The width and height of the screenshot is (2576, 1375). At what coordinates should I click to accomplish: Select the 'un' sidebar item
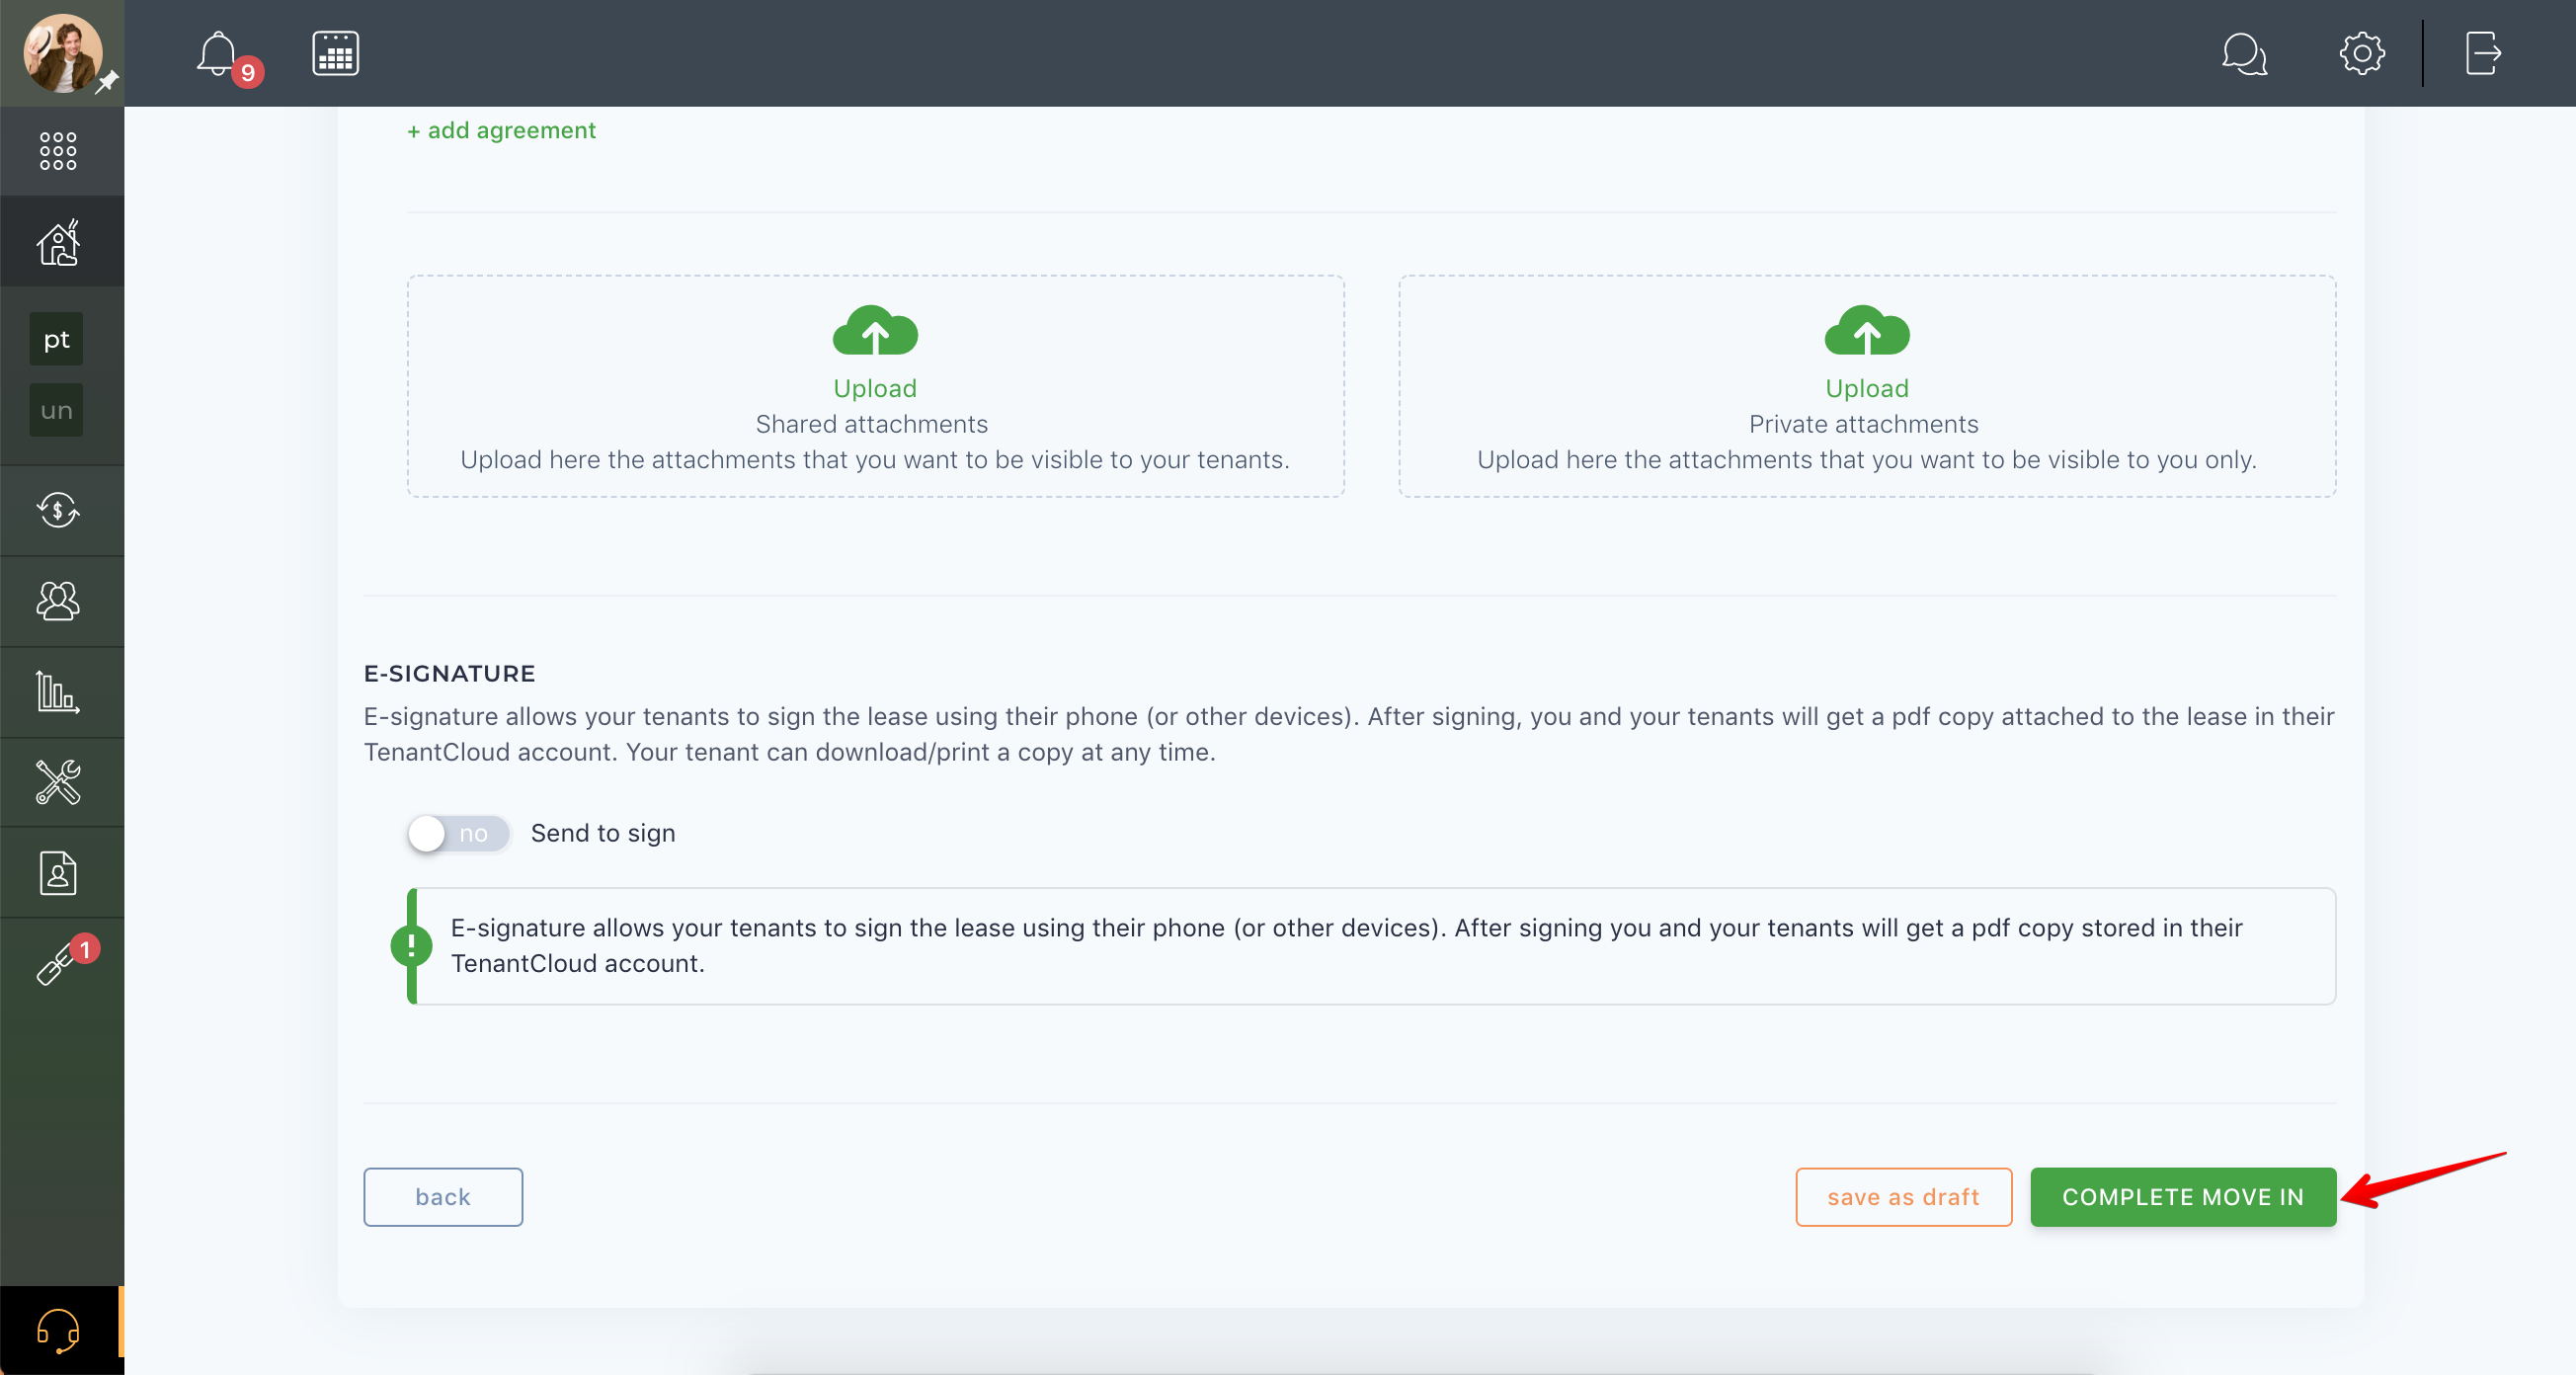(x=56, y=410)
